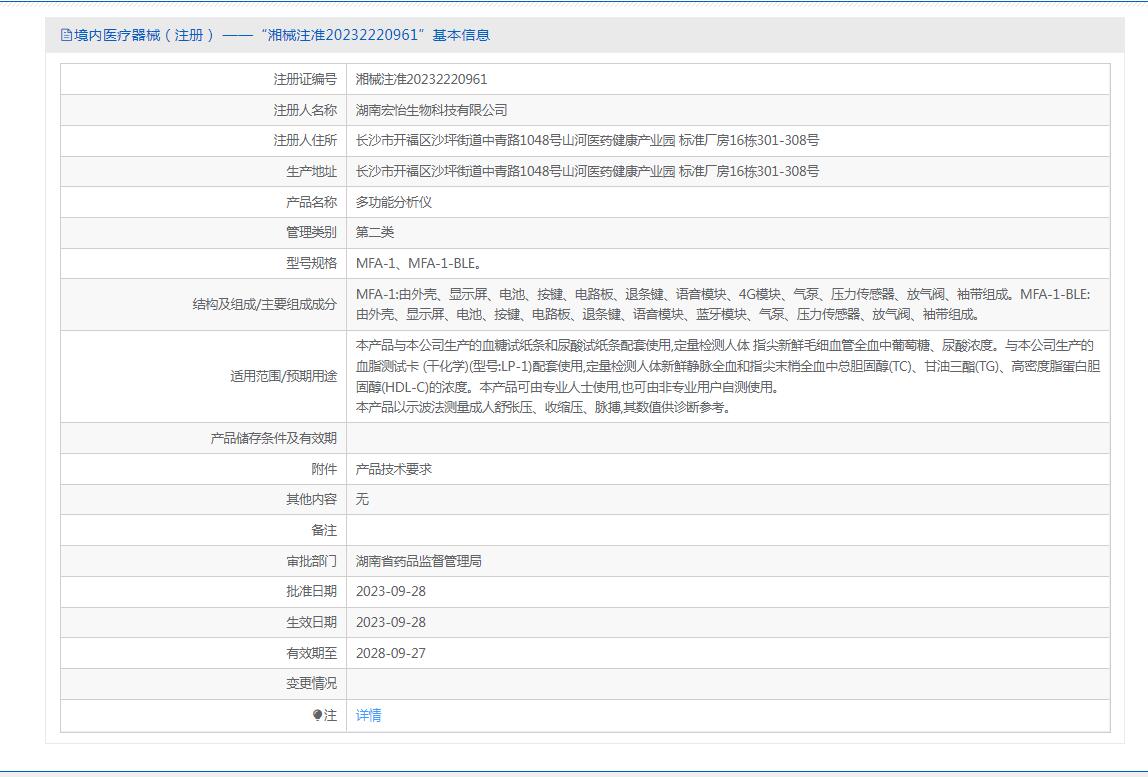
Task: Click the 生产地址 address value
Action: [587, 171]
